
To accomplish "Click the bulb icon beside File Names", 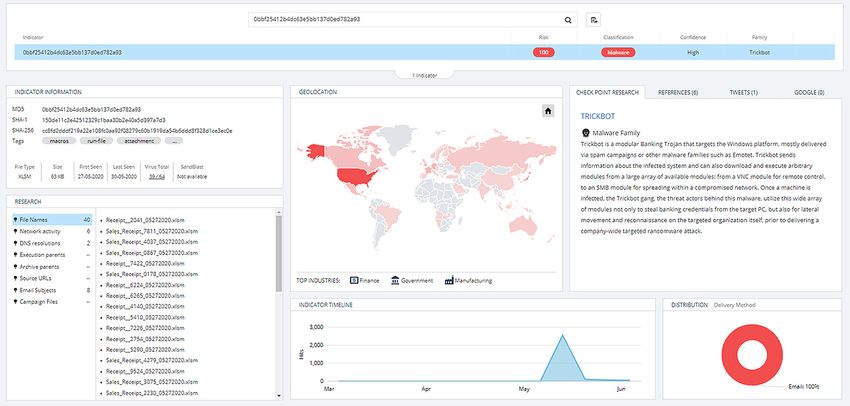I will (x=16, y=220).
